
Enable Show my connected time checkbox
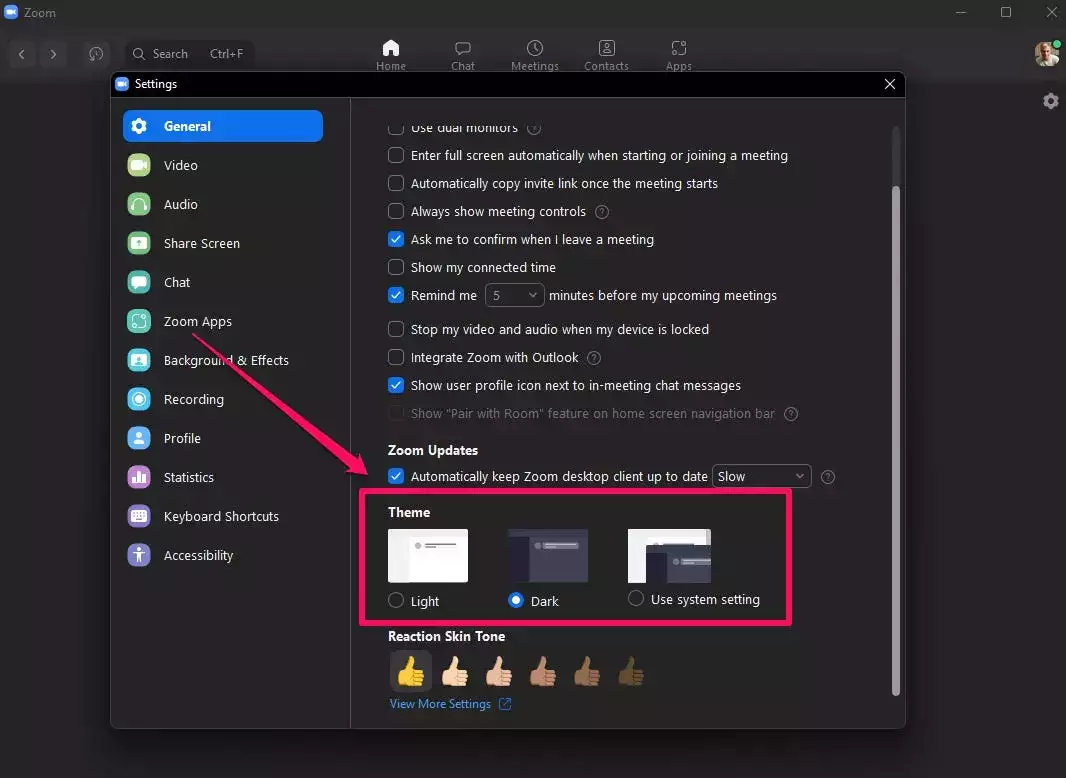coord(396,267)
